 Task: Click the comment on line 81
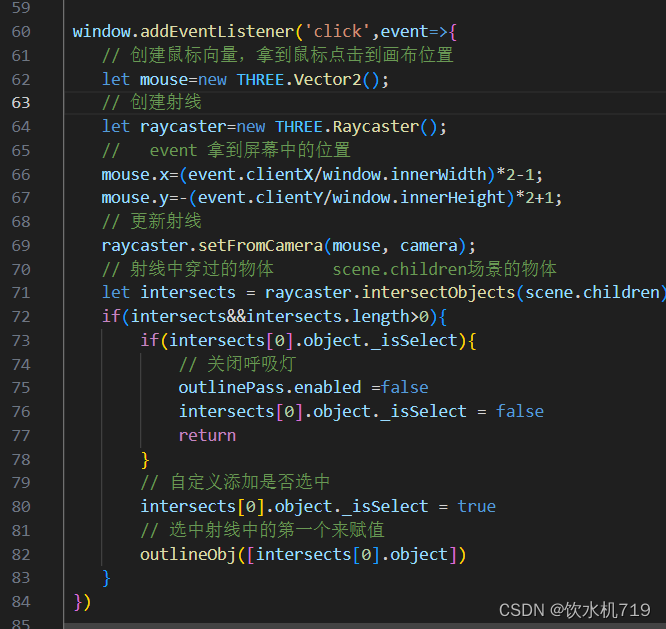tap(262, 530)
